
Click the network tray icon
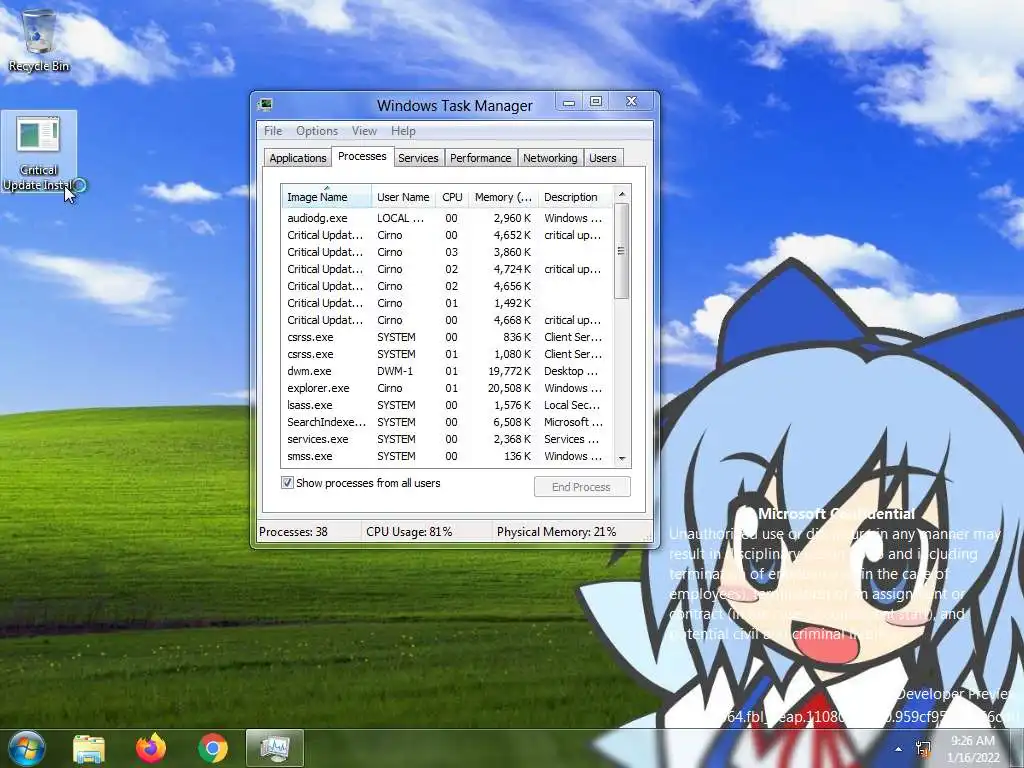(923, 749)
